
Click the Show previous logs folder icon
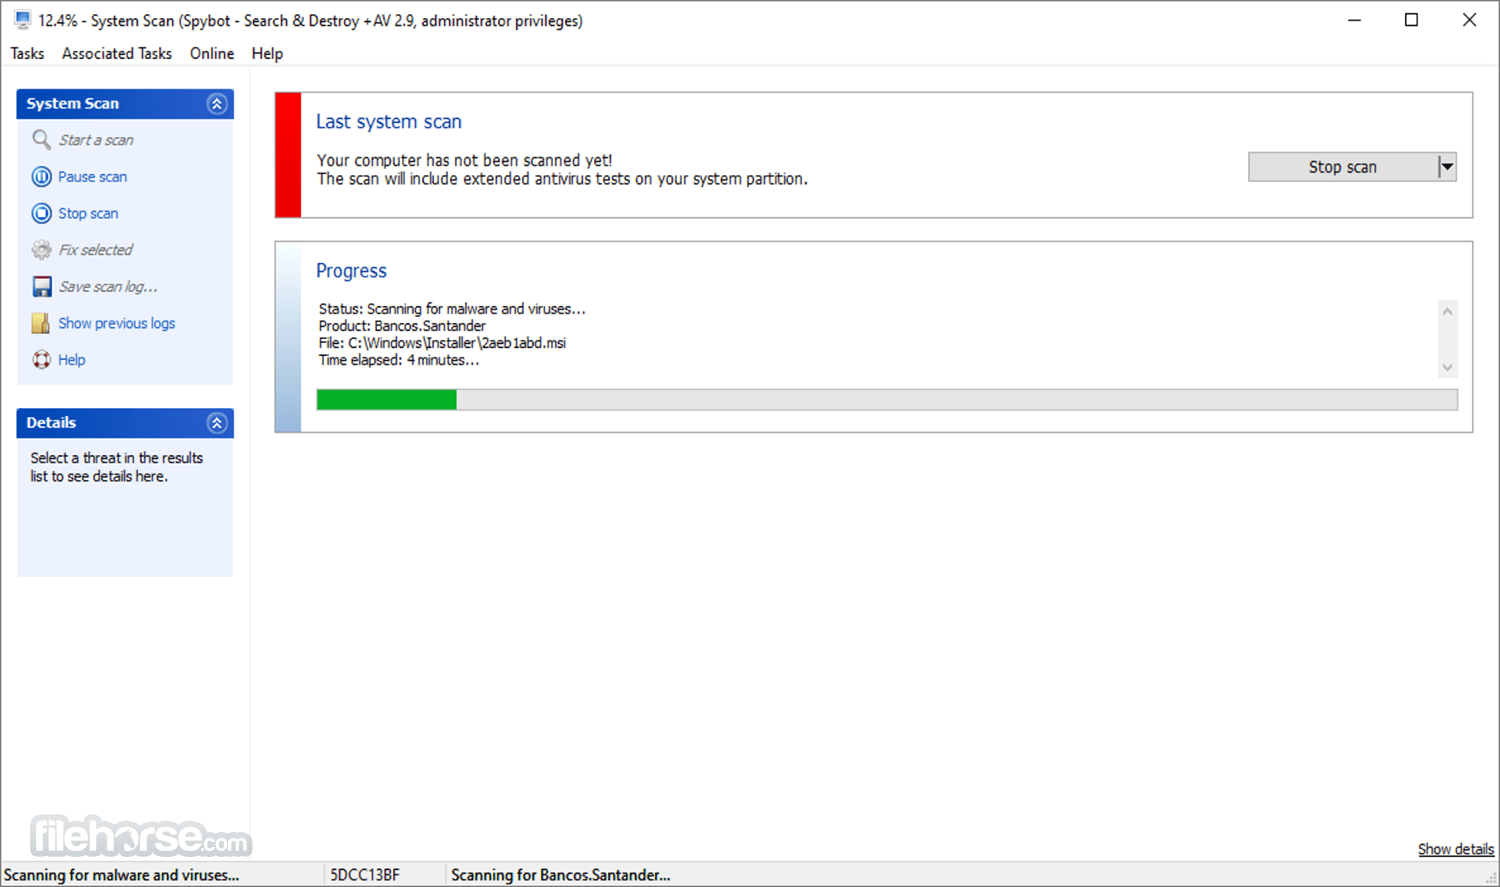(x=41, y=323)
